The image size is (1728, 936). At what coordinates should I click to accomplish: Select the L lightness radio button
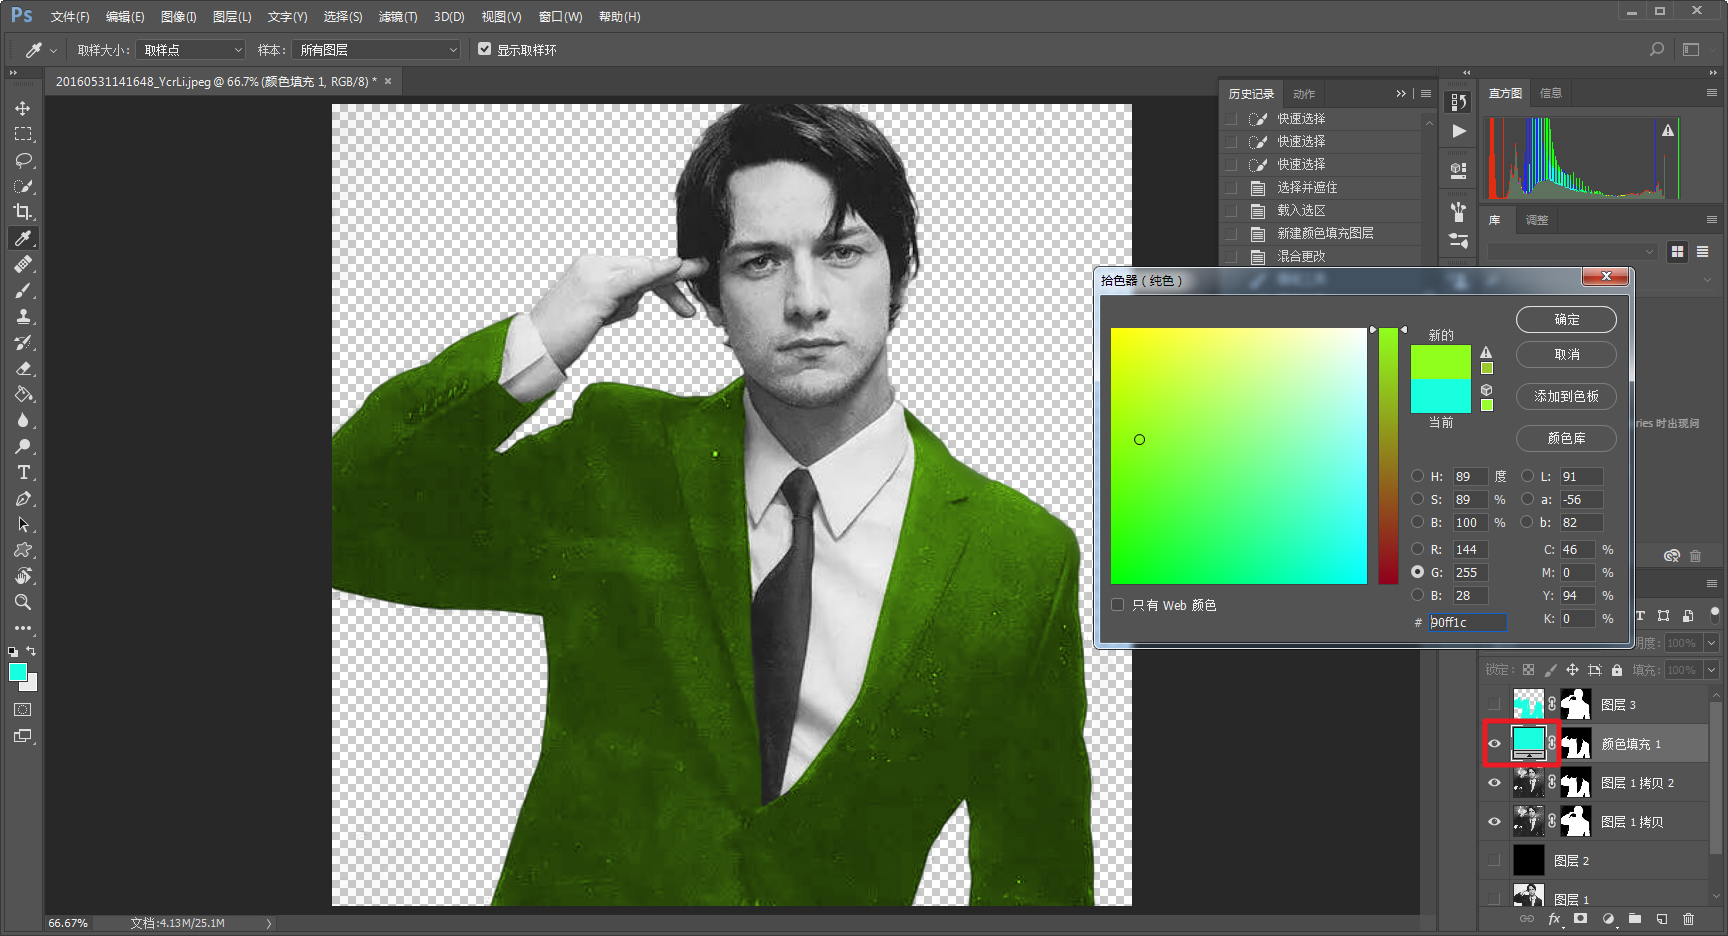[x=1527, y=476]
